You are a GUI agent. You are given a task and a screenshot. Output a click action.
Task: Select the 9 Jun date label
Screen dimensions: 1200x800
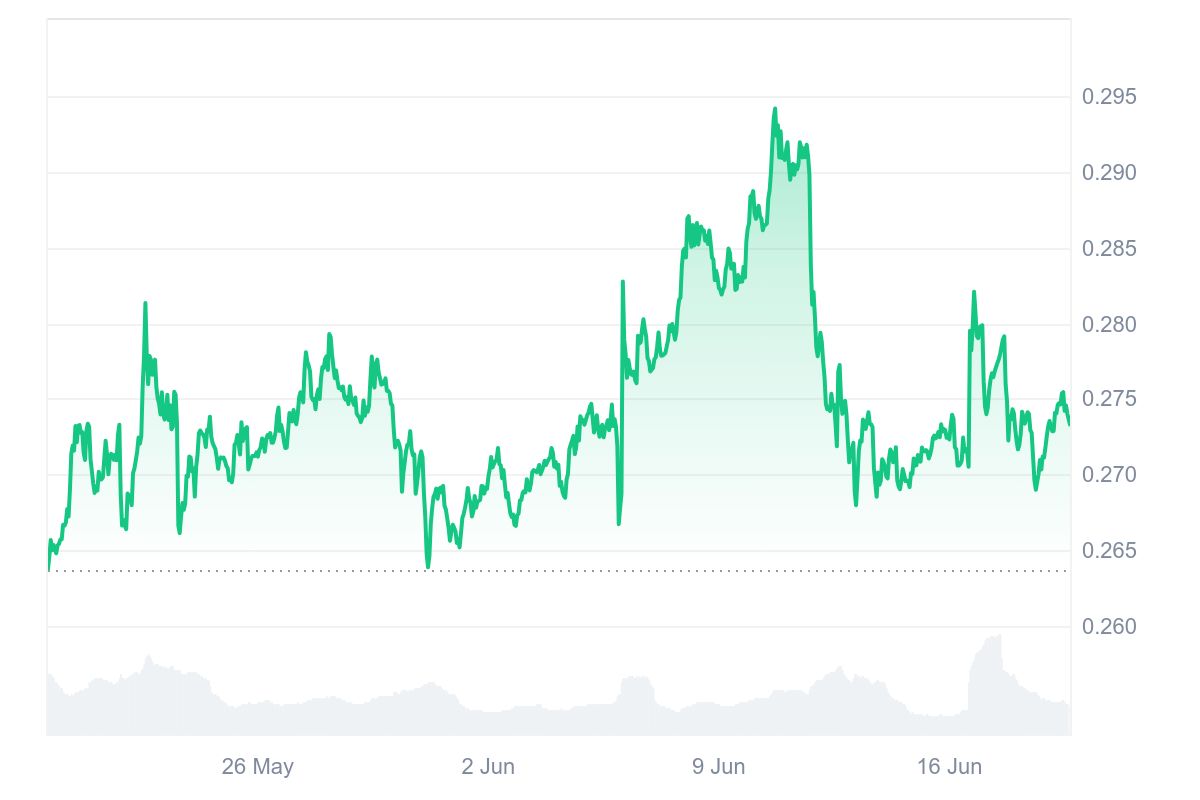719,767
